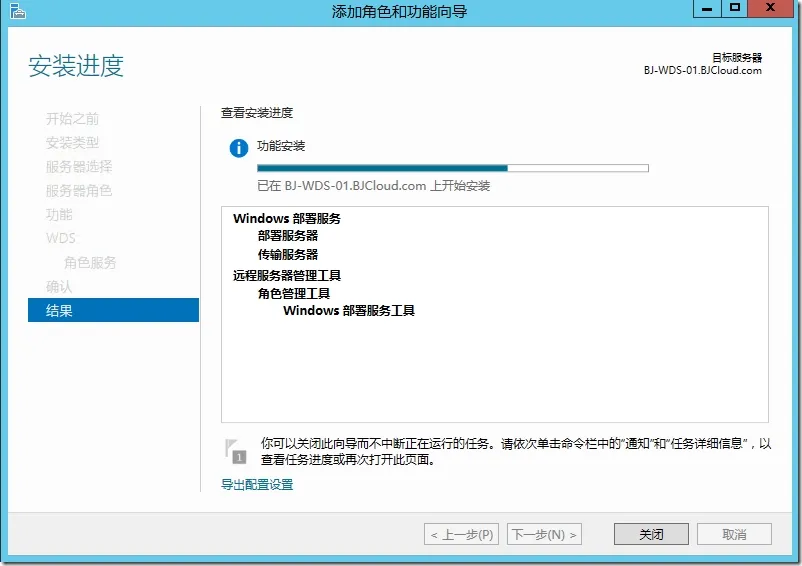
Task: Select the 服务器选择 step in the sidebar
Action: (x=79, y=167)
